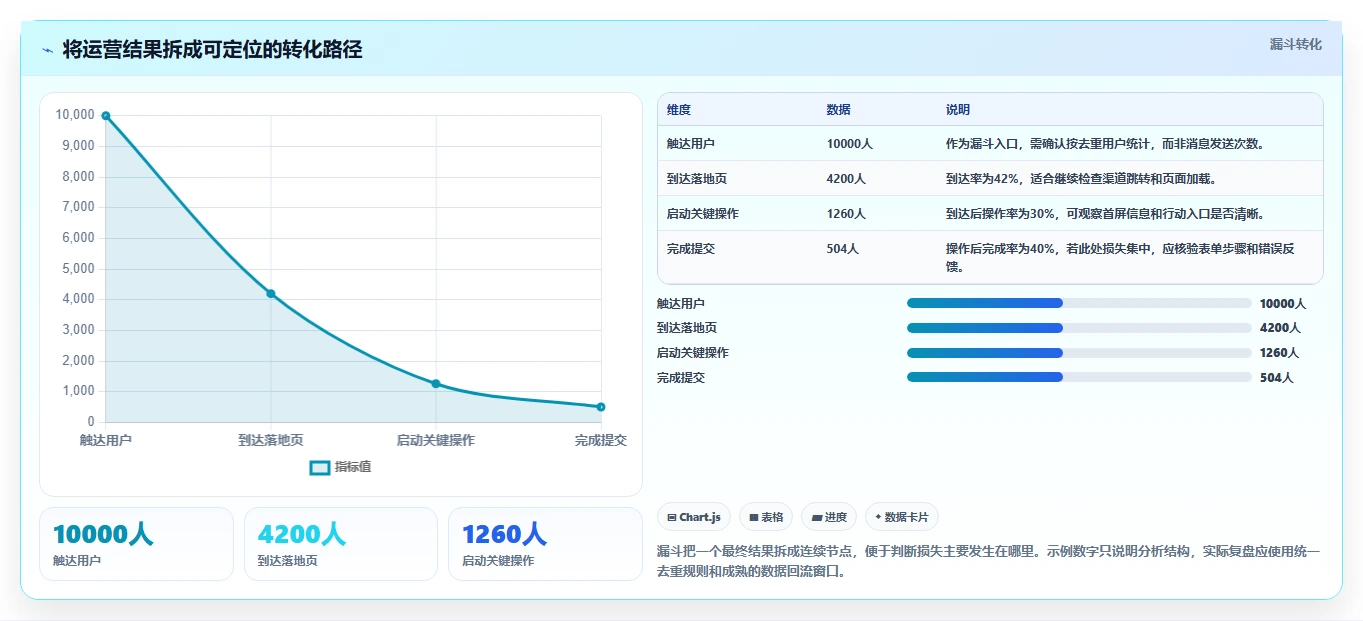Click the 504人 value beside progress bar
Image resolution: width=1363 pixels, height=621 pixels.
point(1277,378)
